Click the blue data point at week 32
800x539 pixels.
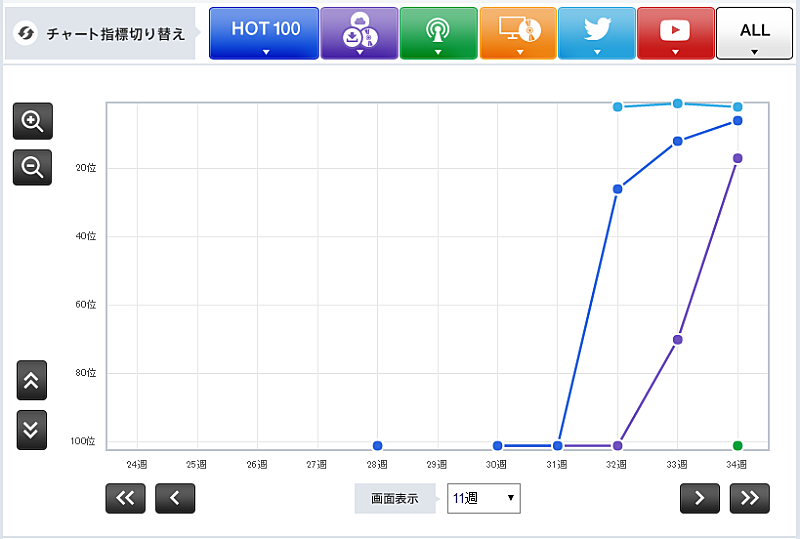tap(618, 189)
